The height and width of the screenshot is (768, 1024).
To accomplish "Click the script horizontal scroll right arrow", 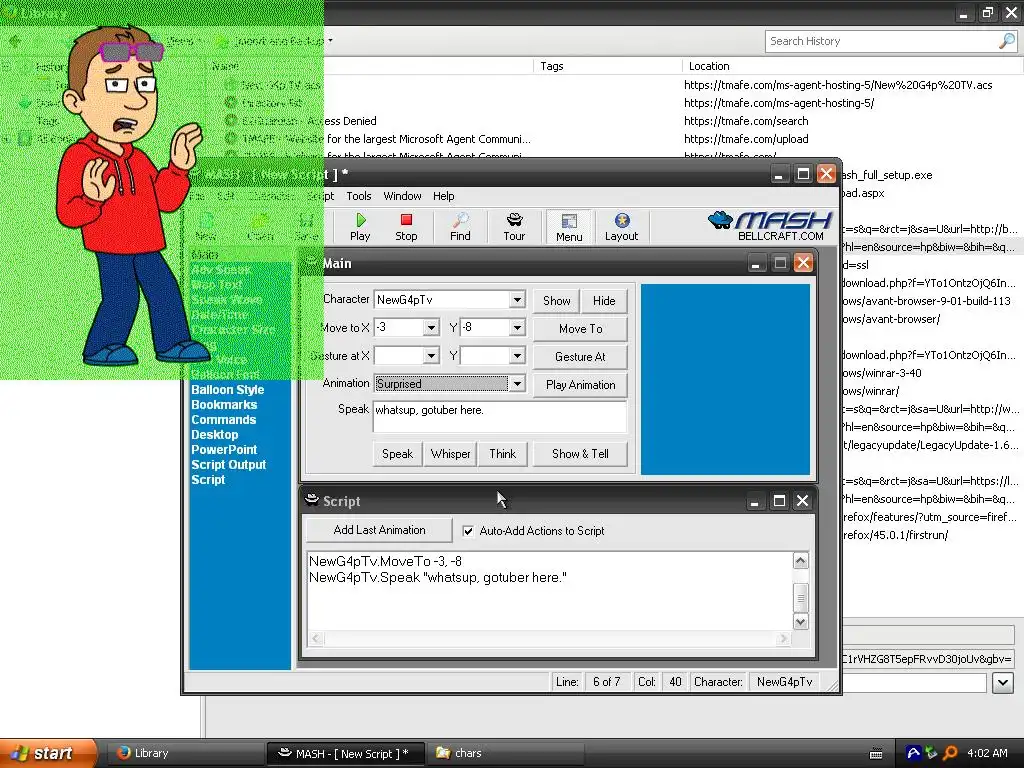I will pyautogui.click(x=784, y=639).
